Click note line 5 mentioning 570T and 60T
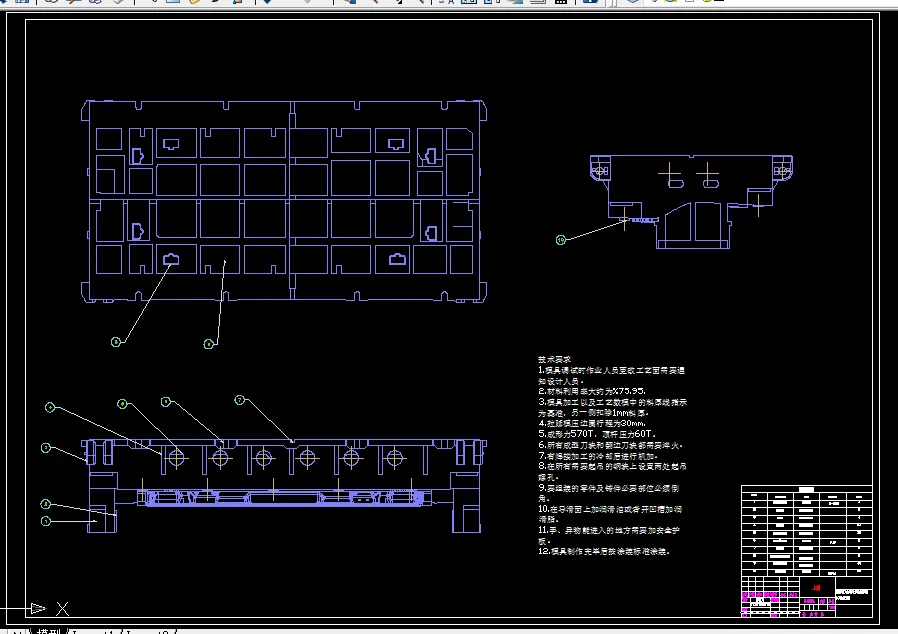The height and width of the screenshot is (634, 898). 597,434
